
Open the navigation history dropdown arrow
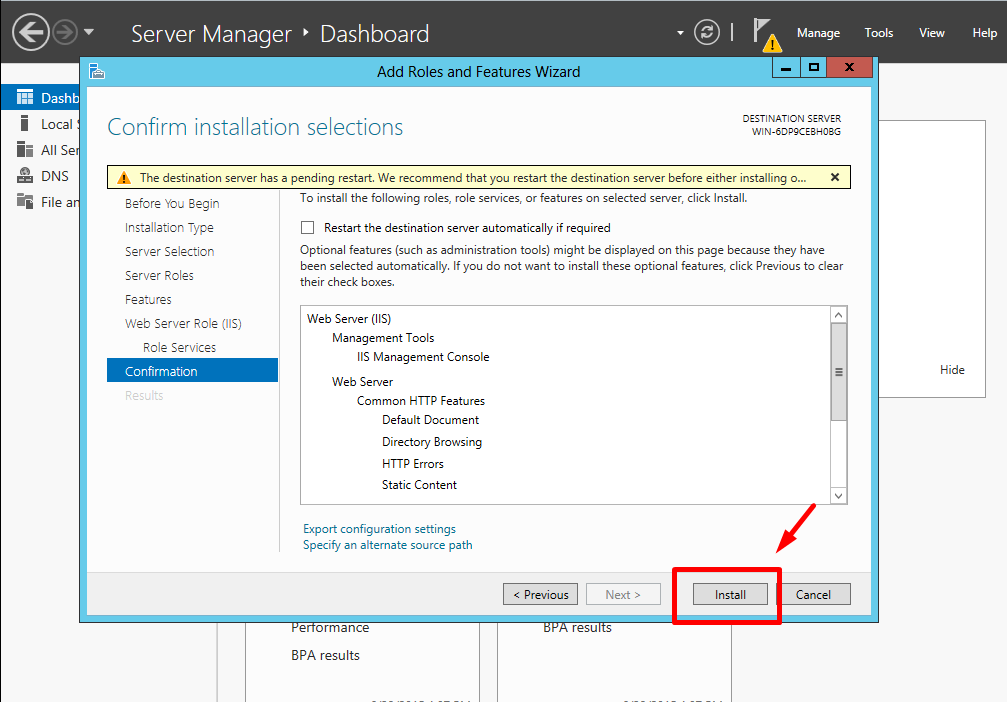coord(89,31)
